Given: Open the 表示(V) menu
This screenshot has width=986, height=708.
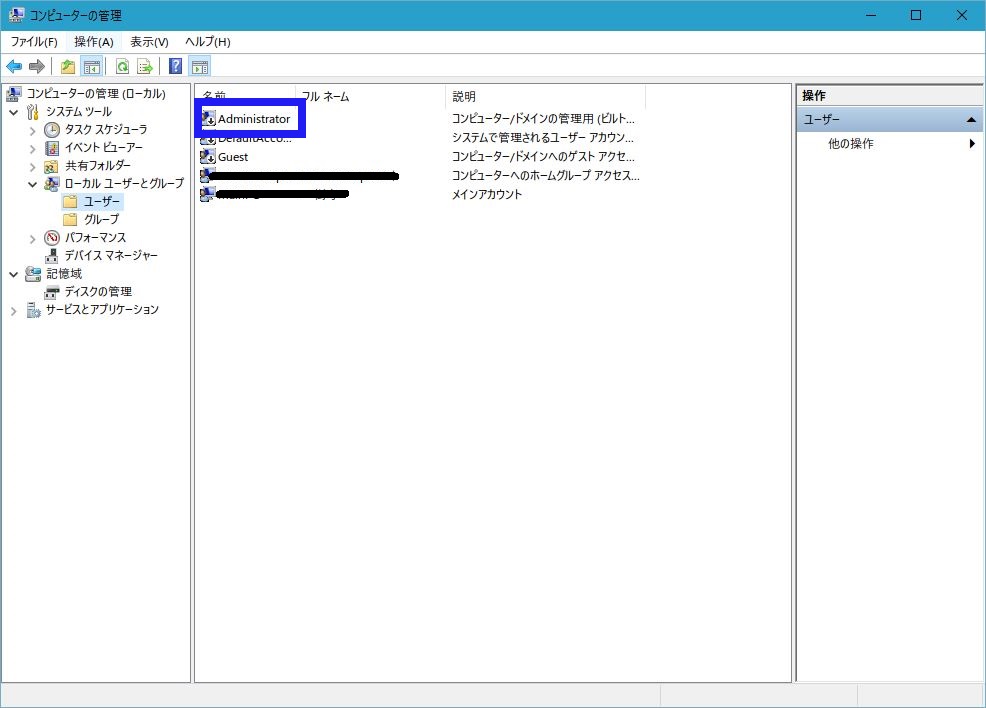Looking at the screenshot, I should pyautogui.click(x=149, y=41).
